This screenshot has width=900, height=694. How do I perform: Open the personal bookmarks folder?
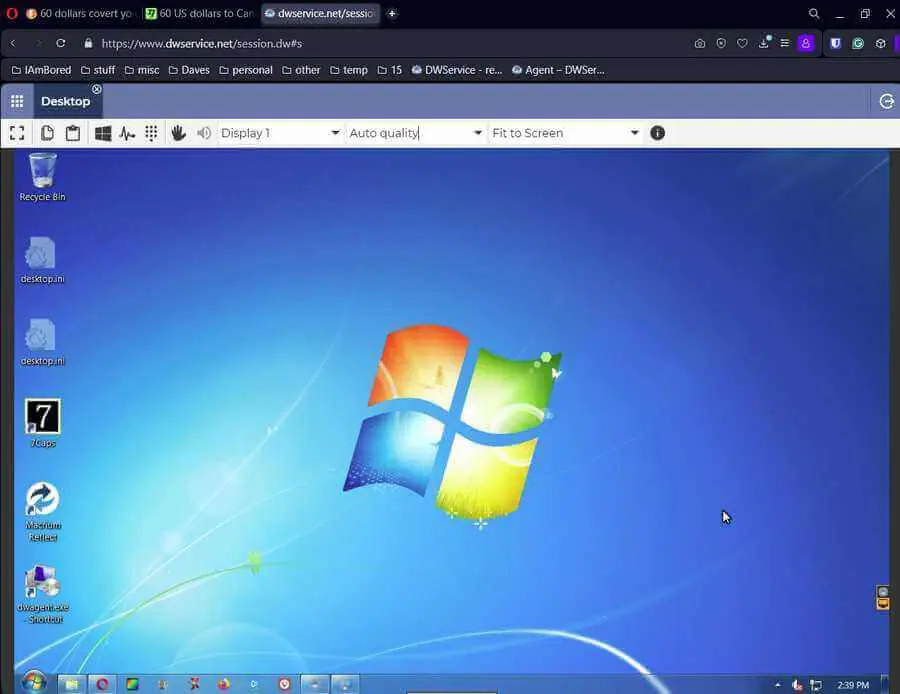click(x=246, y=70)
